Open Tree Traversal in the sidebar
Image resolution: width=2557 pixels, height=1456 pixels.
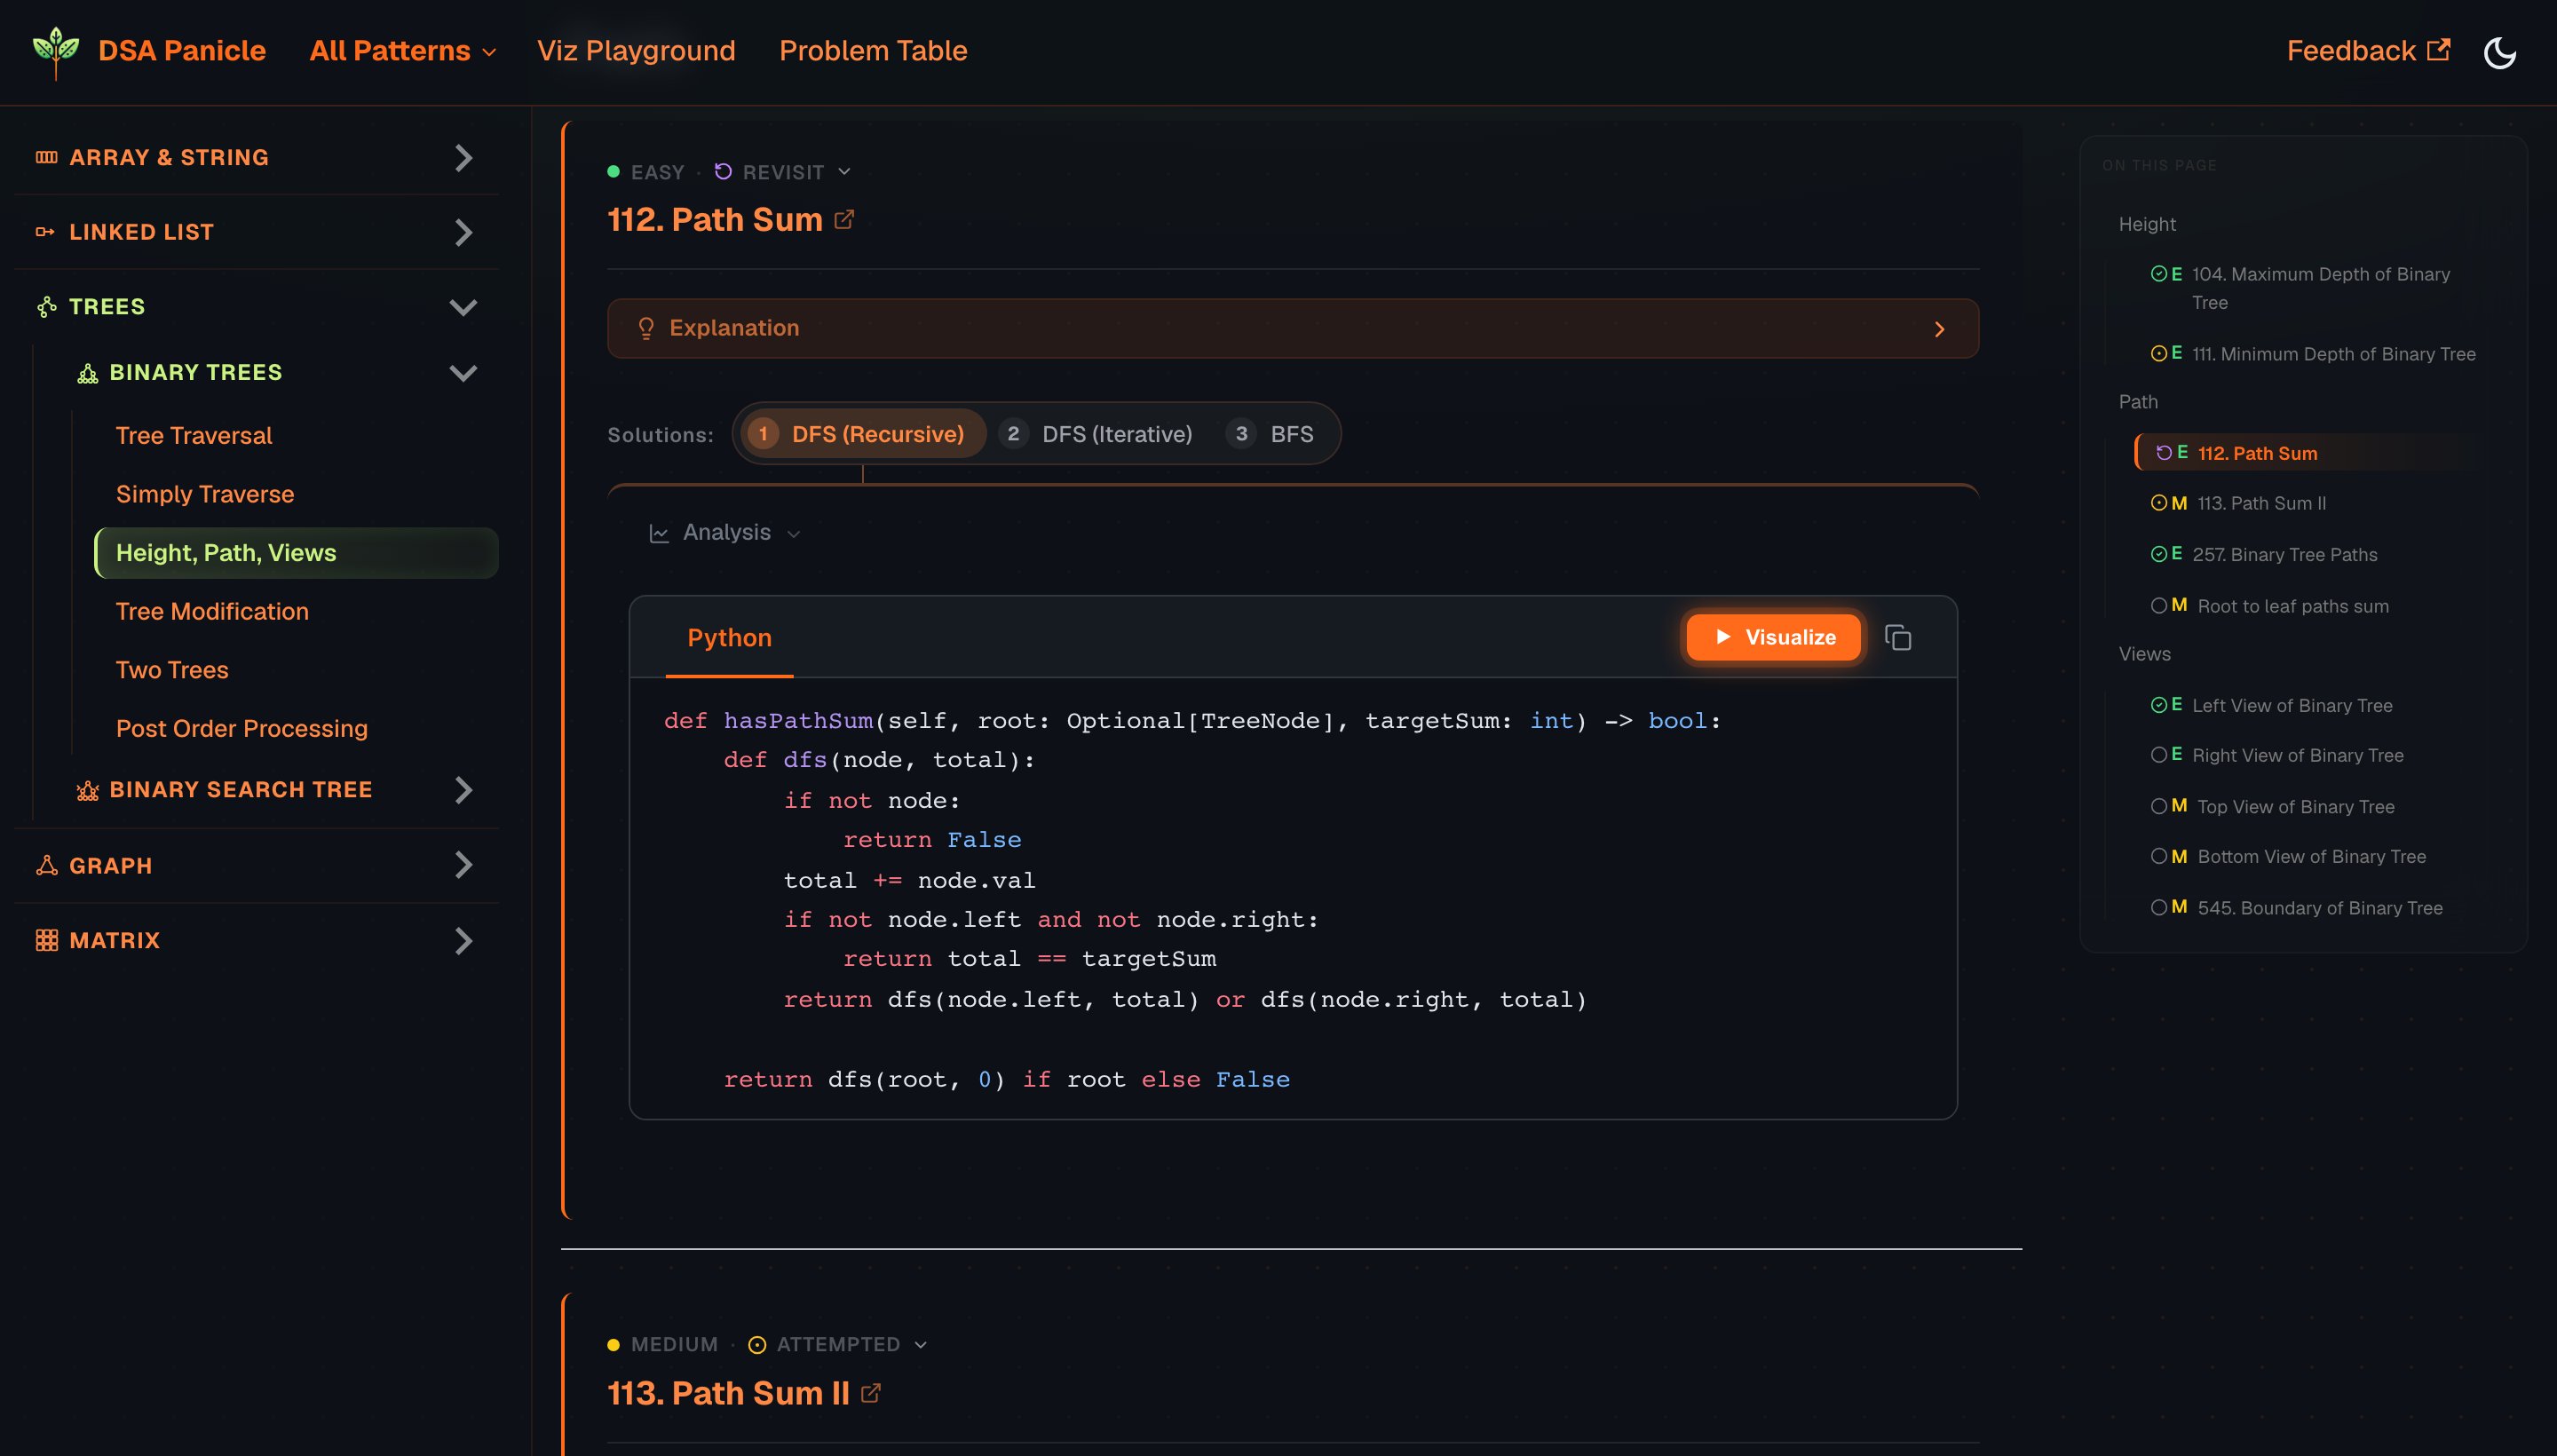pyautogui.click(x=194, y=435)
